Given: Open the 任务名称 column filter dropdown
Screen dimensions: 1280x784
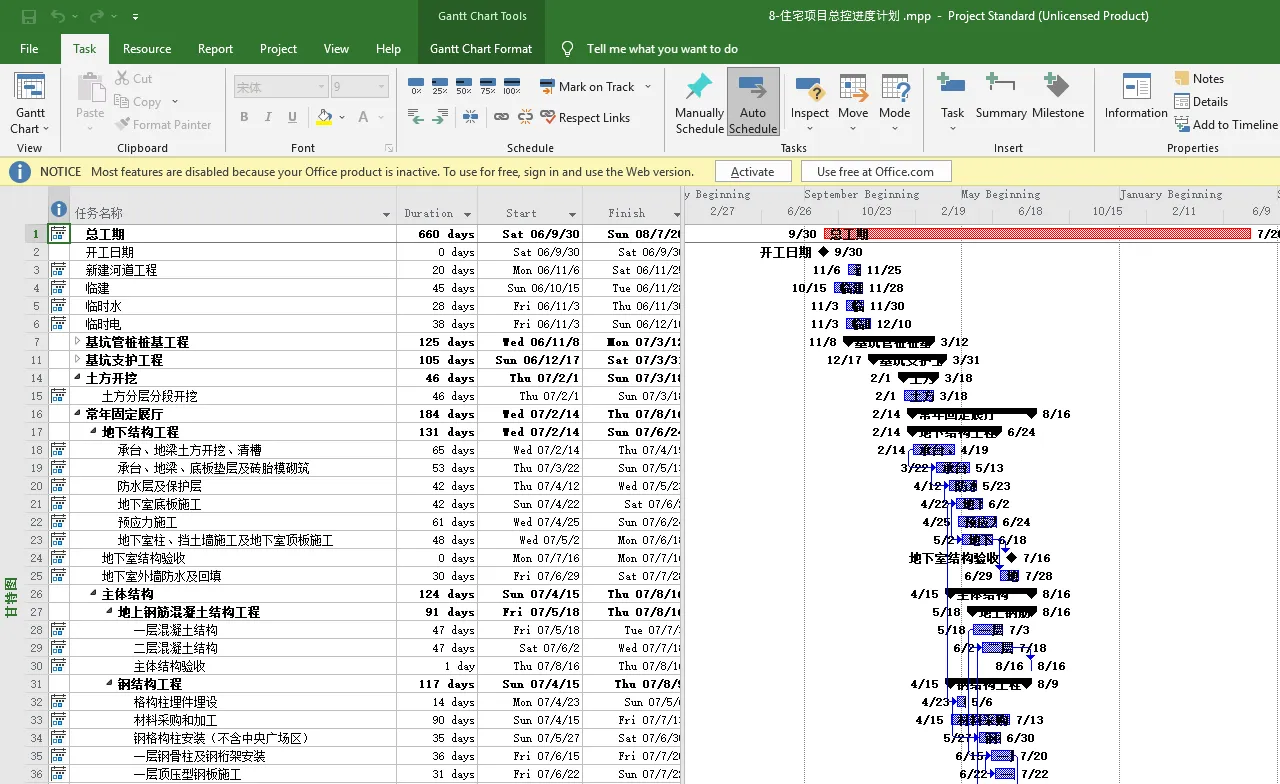Looking at the screenshot, I should 386,214.
